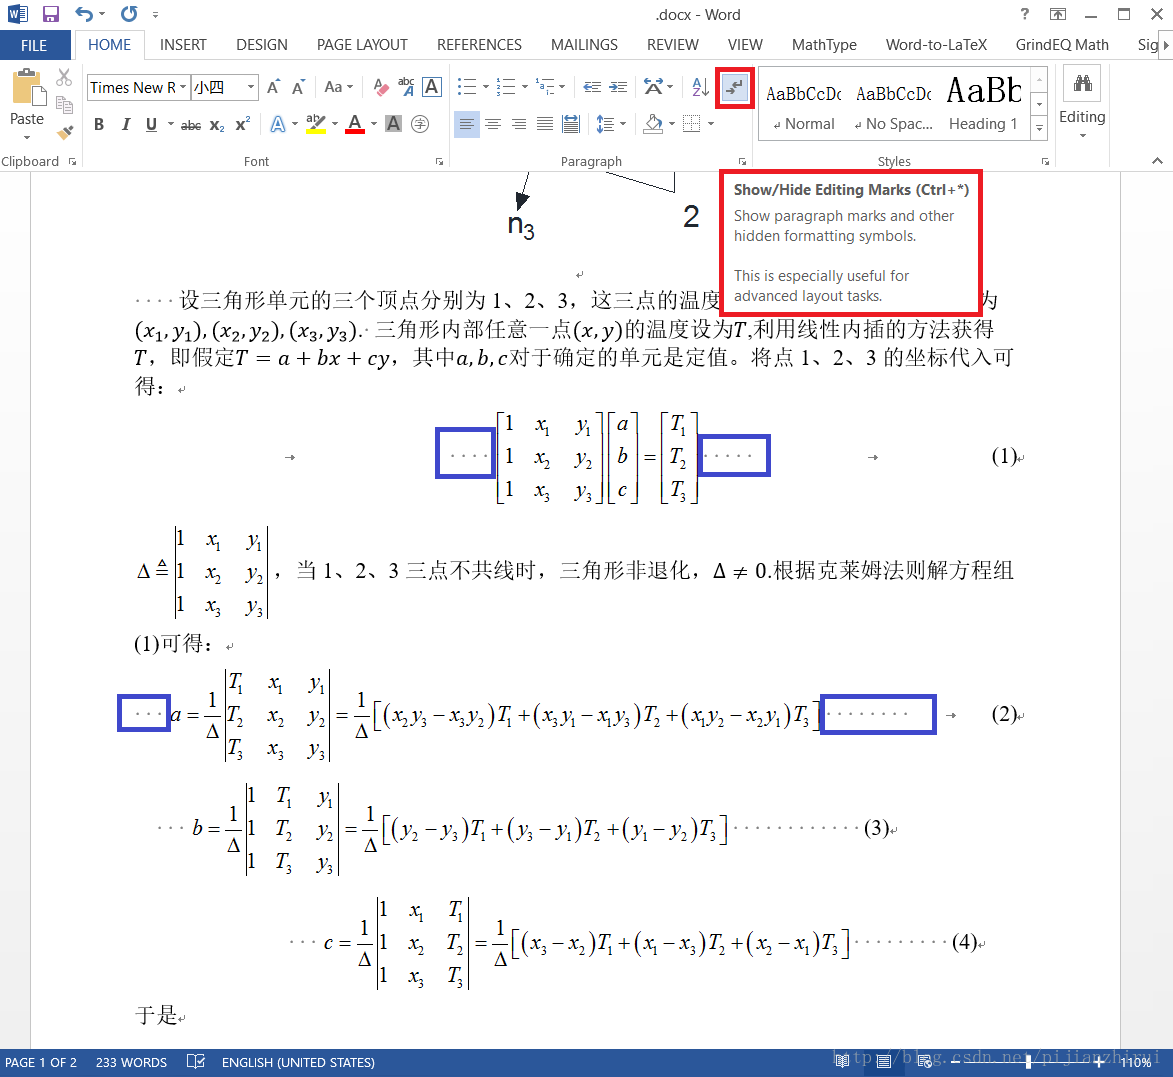The image size is (1173, 1077).
Task: Open the Paragraph dialog launcher
Action: [742, 162]
